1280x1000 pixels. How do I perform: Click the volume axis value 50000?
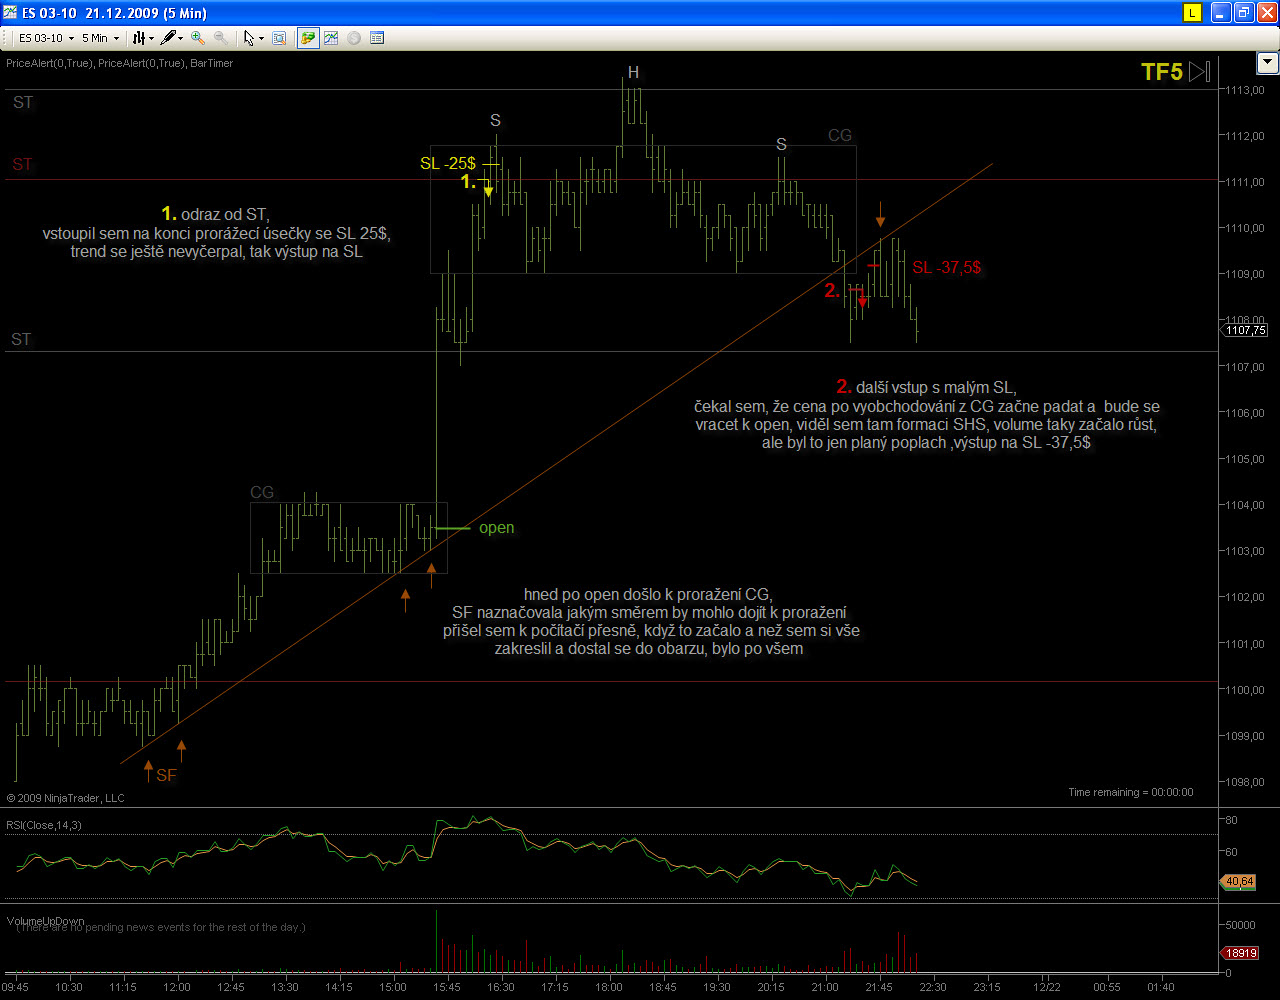[1241, 925]
